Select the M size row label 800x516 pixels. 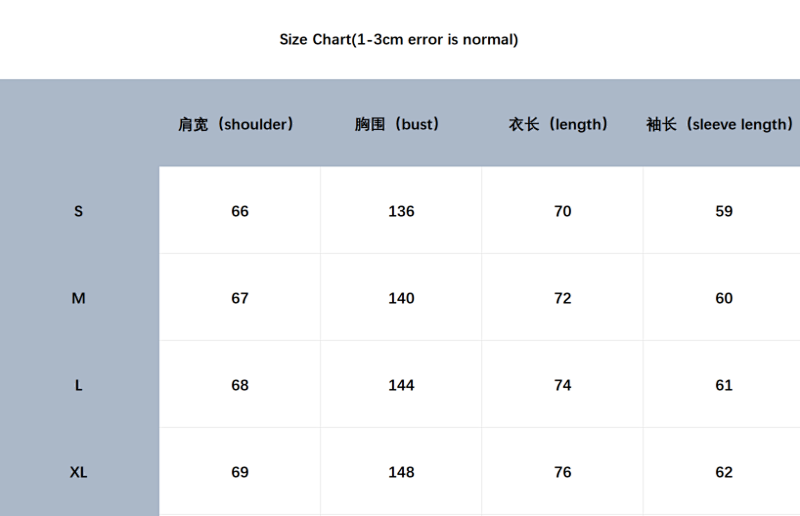click(x=78, y=298)
